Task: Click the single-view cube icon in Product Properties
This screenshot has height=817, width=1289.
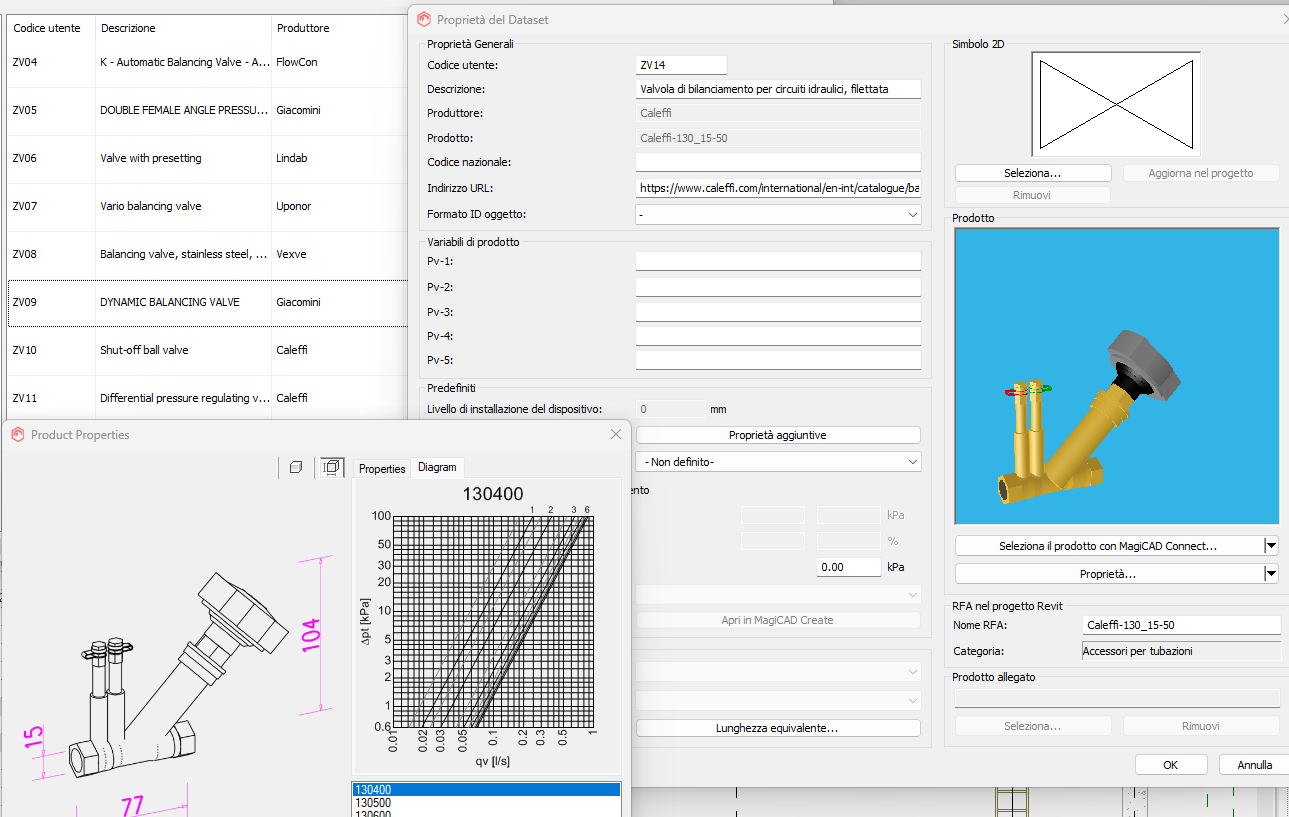Action: point(295,467)
